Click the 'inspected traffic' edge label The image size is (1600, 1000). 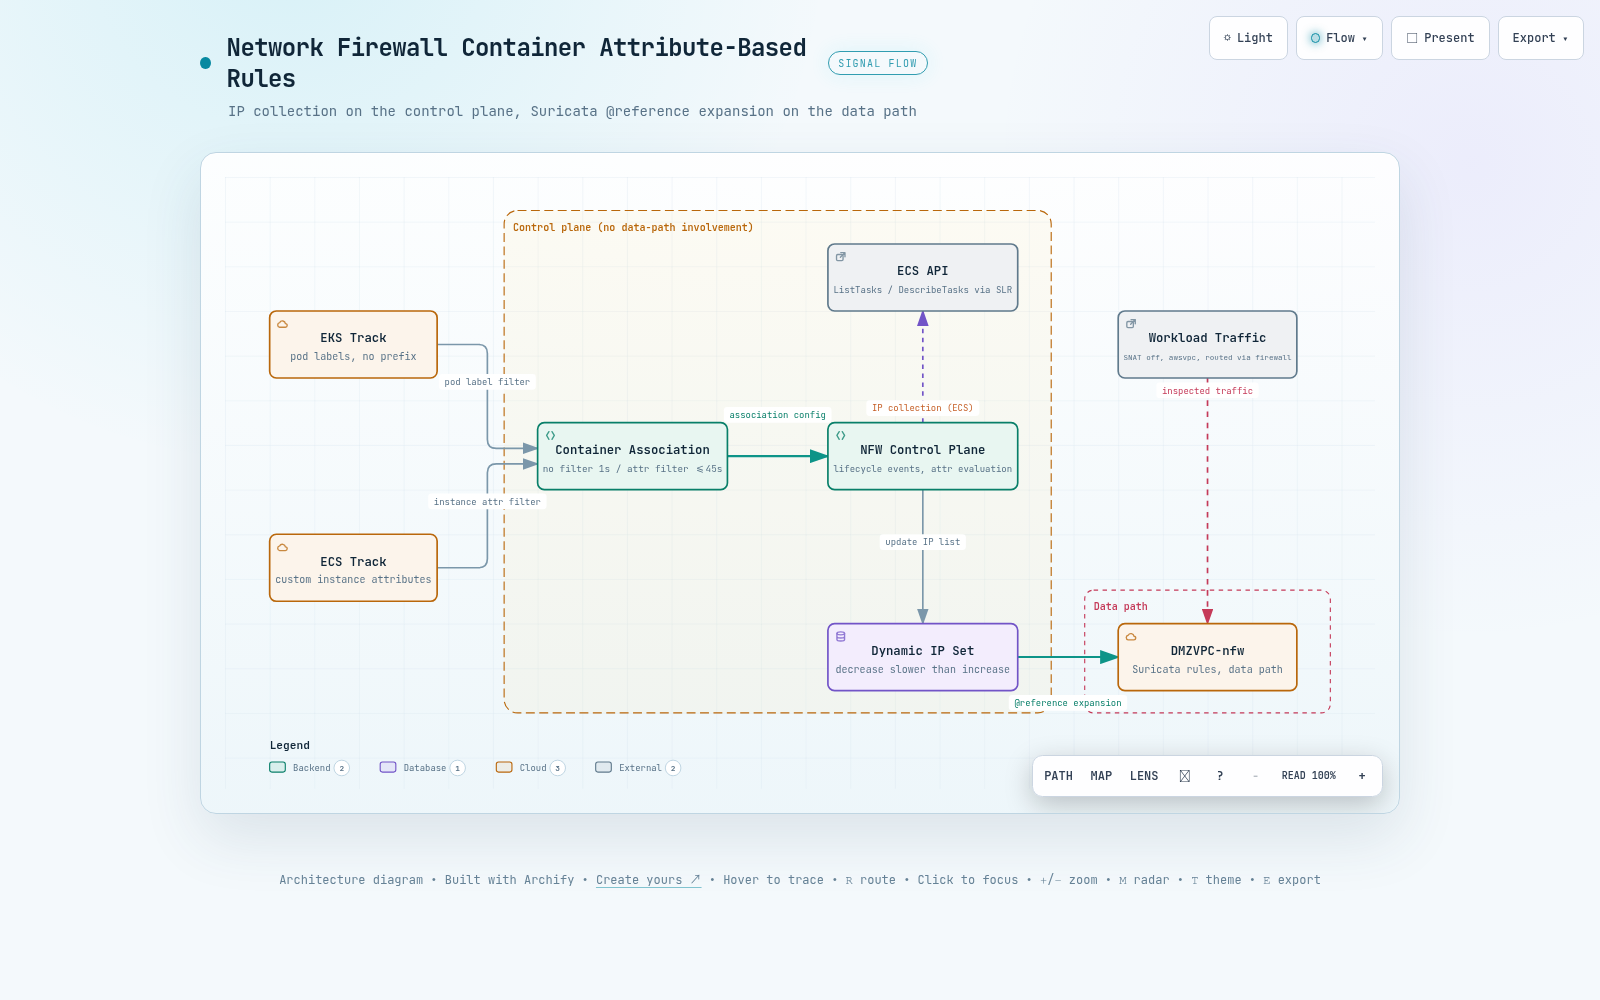(x=1207, y=391)
